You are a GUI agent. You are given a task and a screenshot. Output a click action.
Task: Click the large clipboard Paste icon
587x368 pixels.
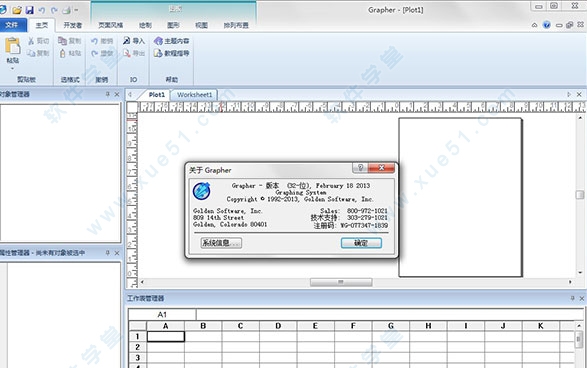coord(13,46)
